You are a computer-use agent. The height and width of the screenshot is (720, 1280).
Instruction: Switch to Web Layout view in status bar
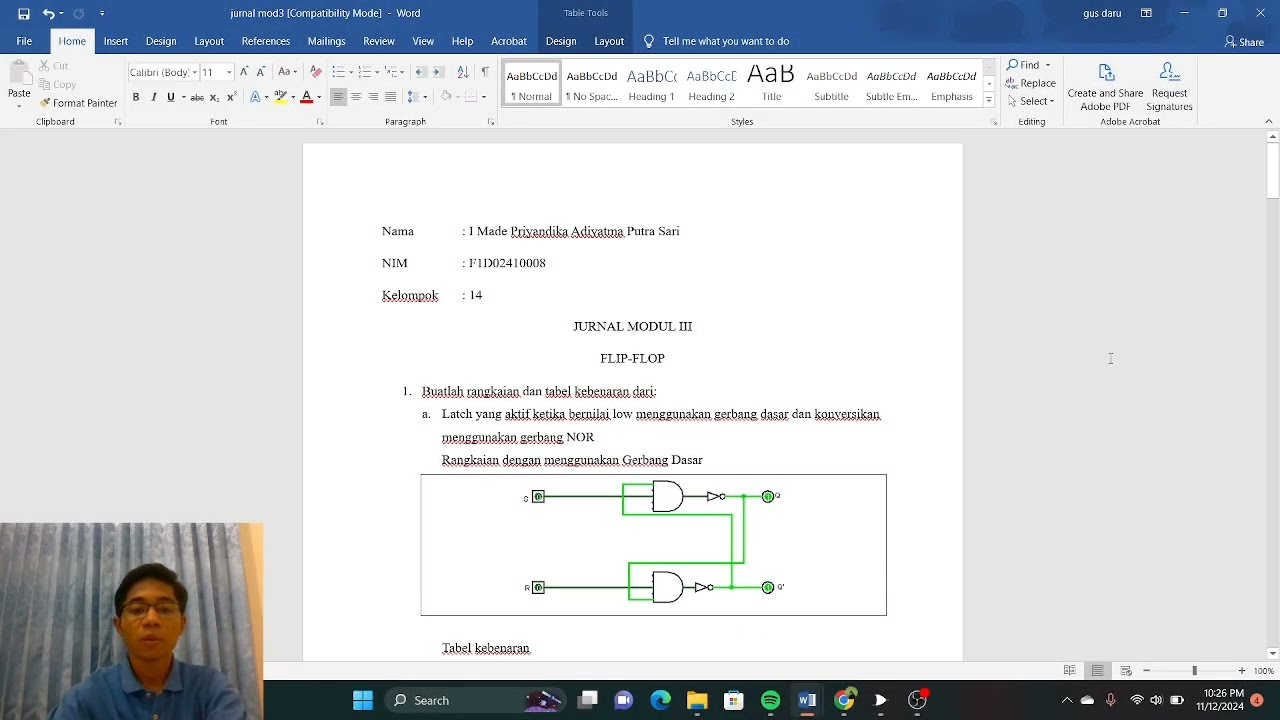[1125, 671]
